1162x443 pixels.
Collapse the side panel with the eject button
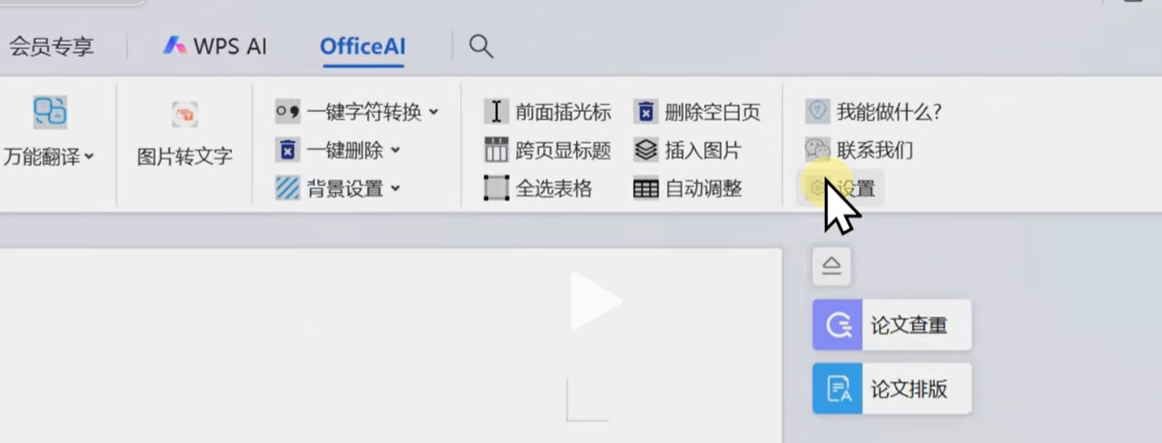point(831,267)
